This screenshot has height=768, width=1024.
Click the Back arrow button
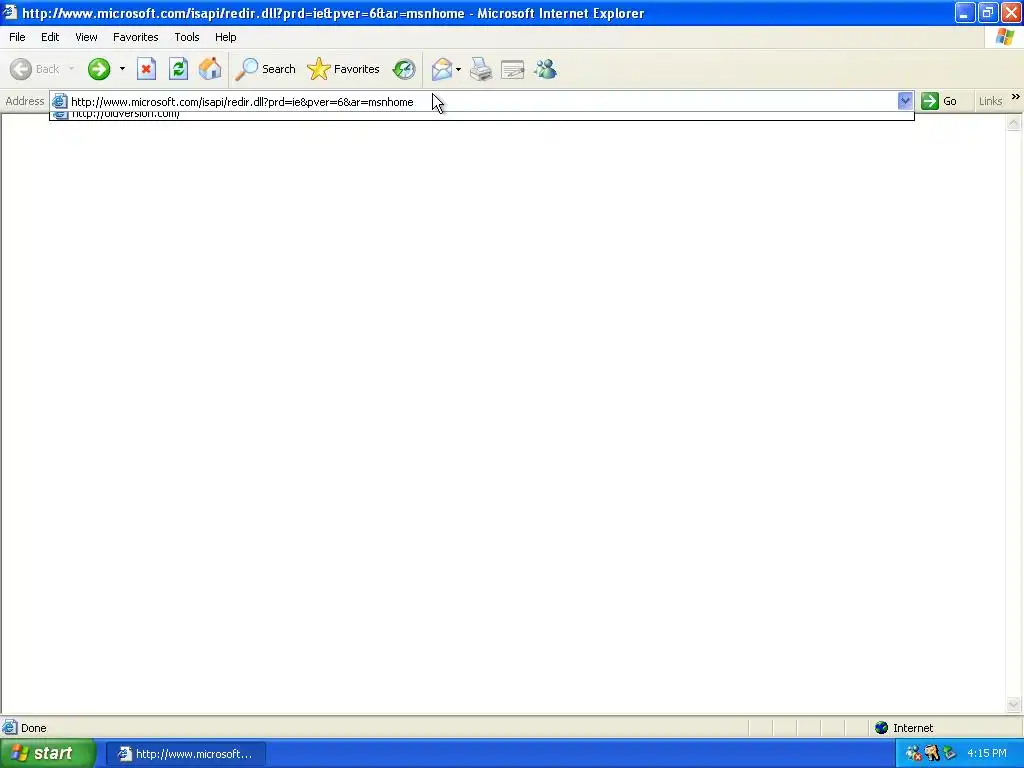[x=35, y=69]
